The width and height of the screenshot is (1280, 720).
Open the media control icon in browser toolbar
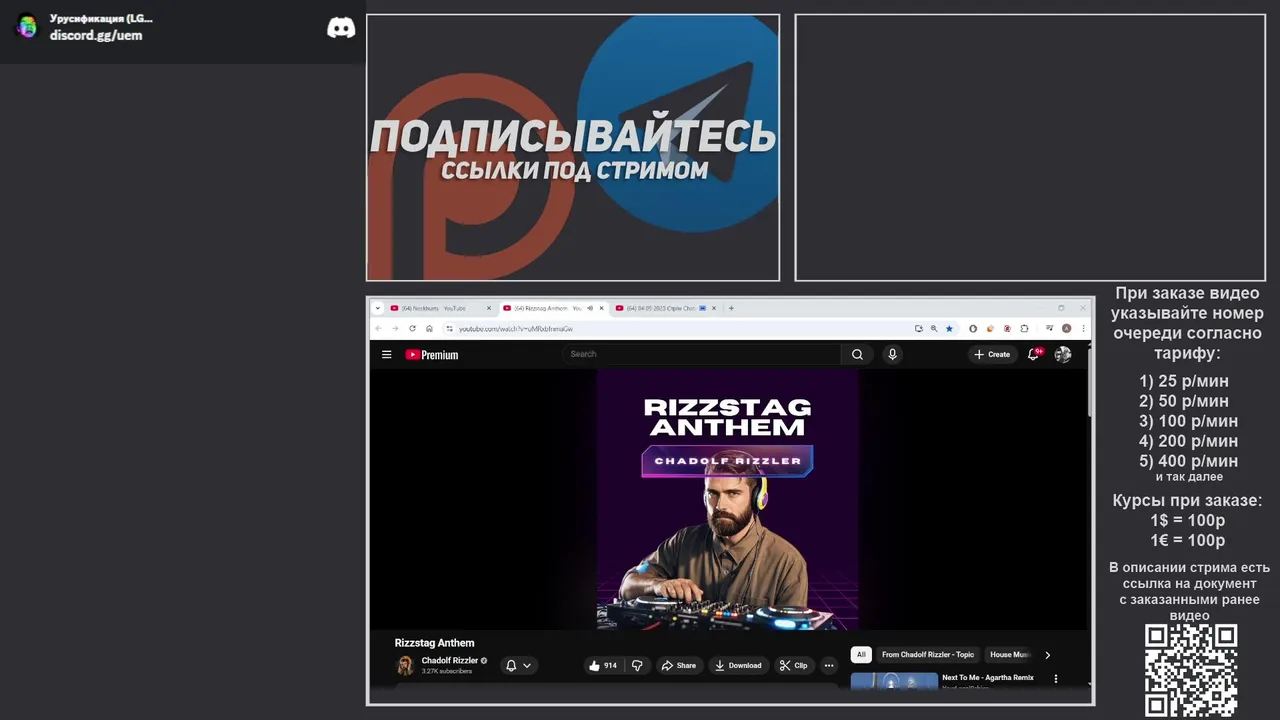[x=1050, y=328]
